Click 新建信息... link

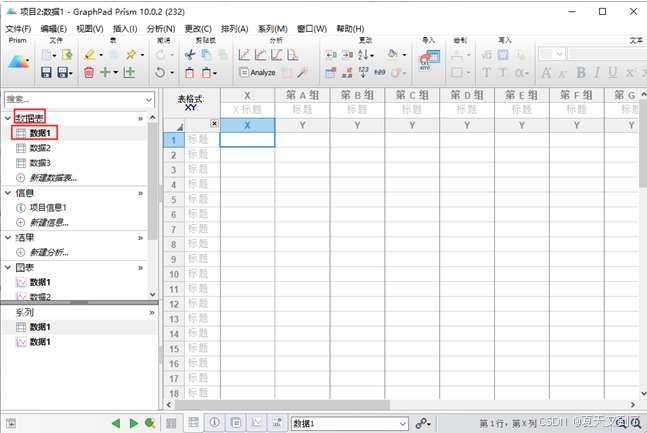click(49, 222)
